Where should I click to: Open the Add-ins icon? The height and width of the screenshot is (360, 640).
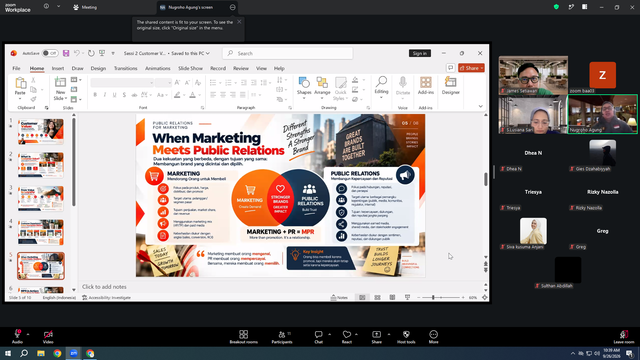coord(426,82)
